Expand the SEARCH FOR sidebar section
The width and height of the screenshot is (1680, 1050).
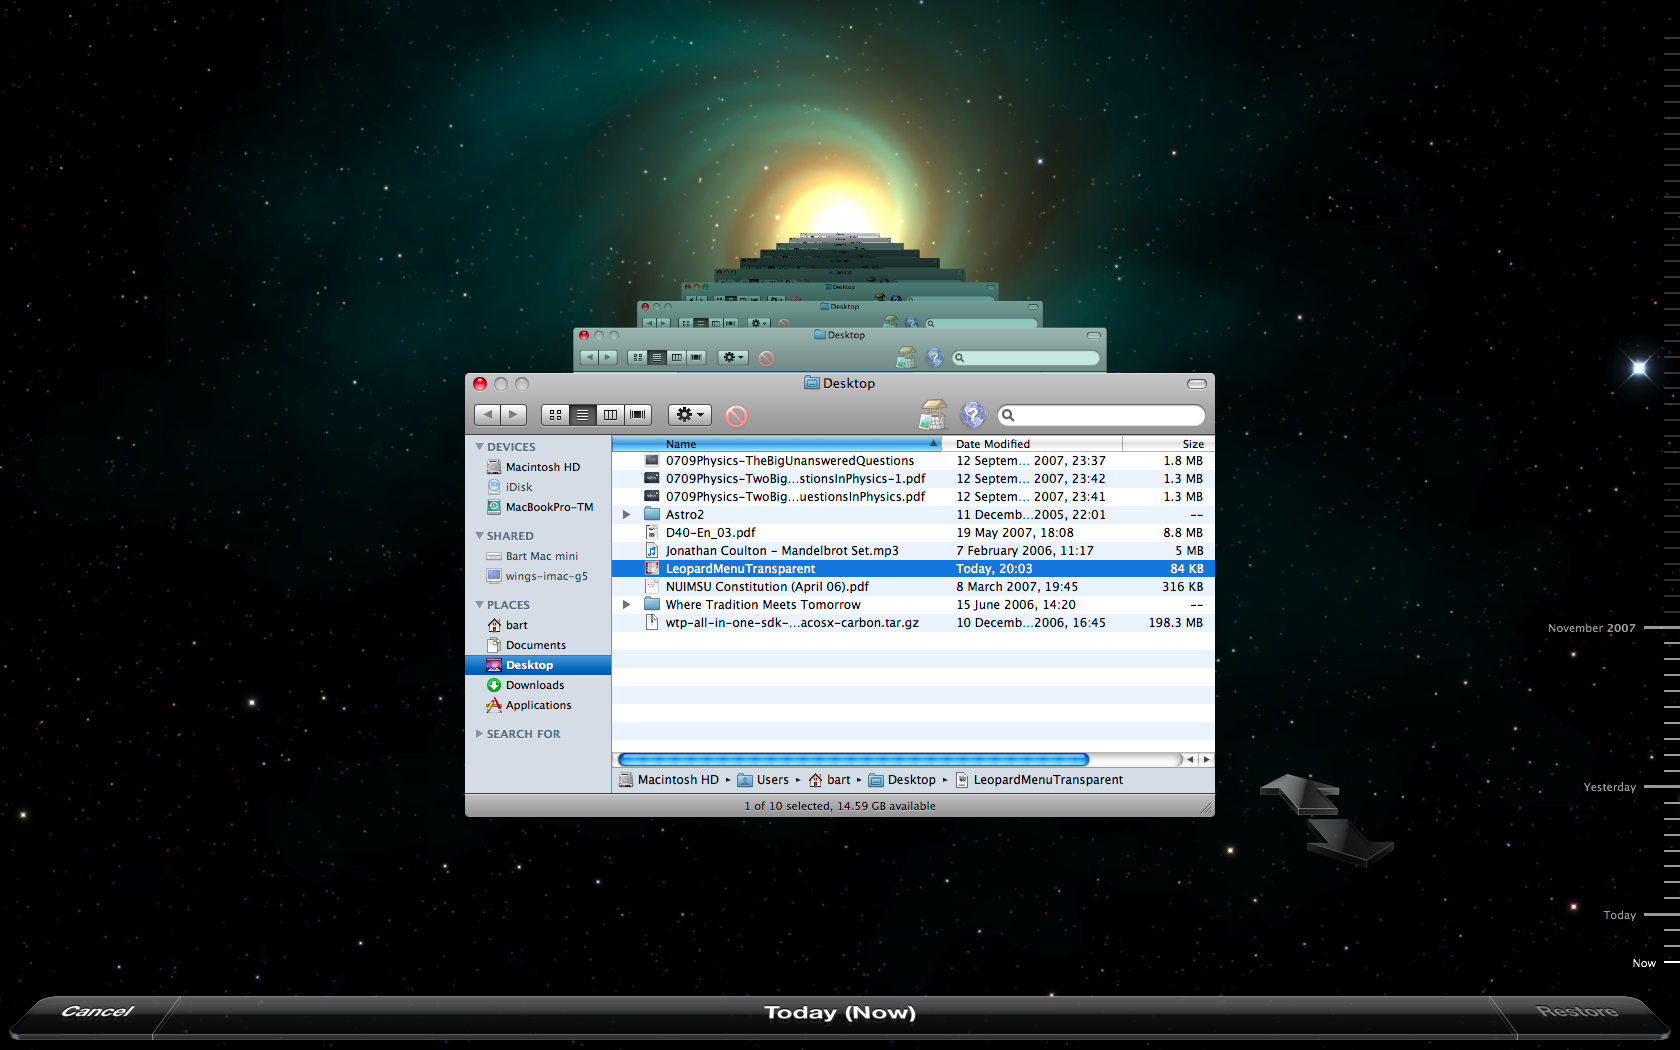coord(480,734)
